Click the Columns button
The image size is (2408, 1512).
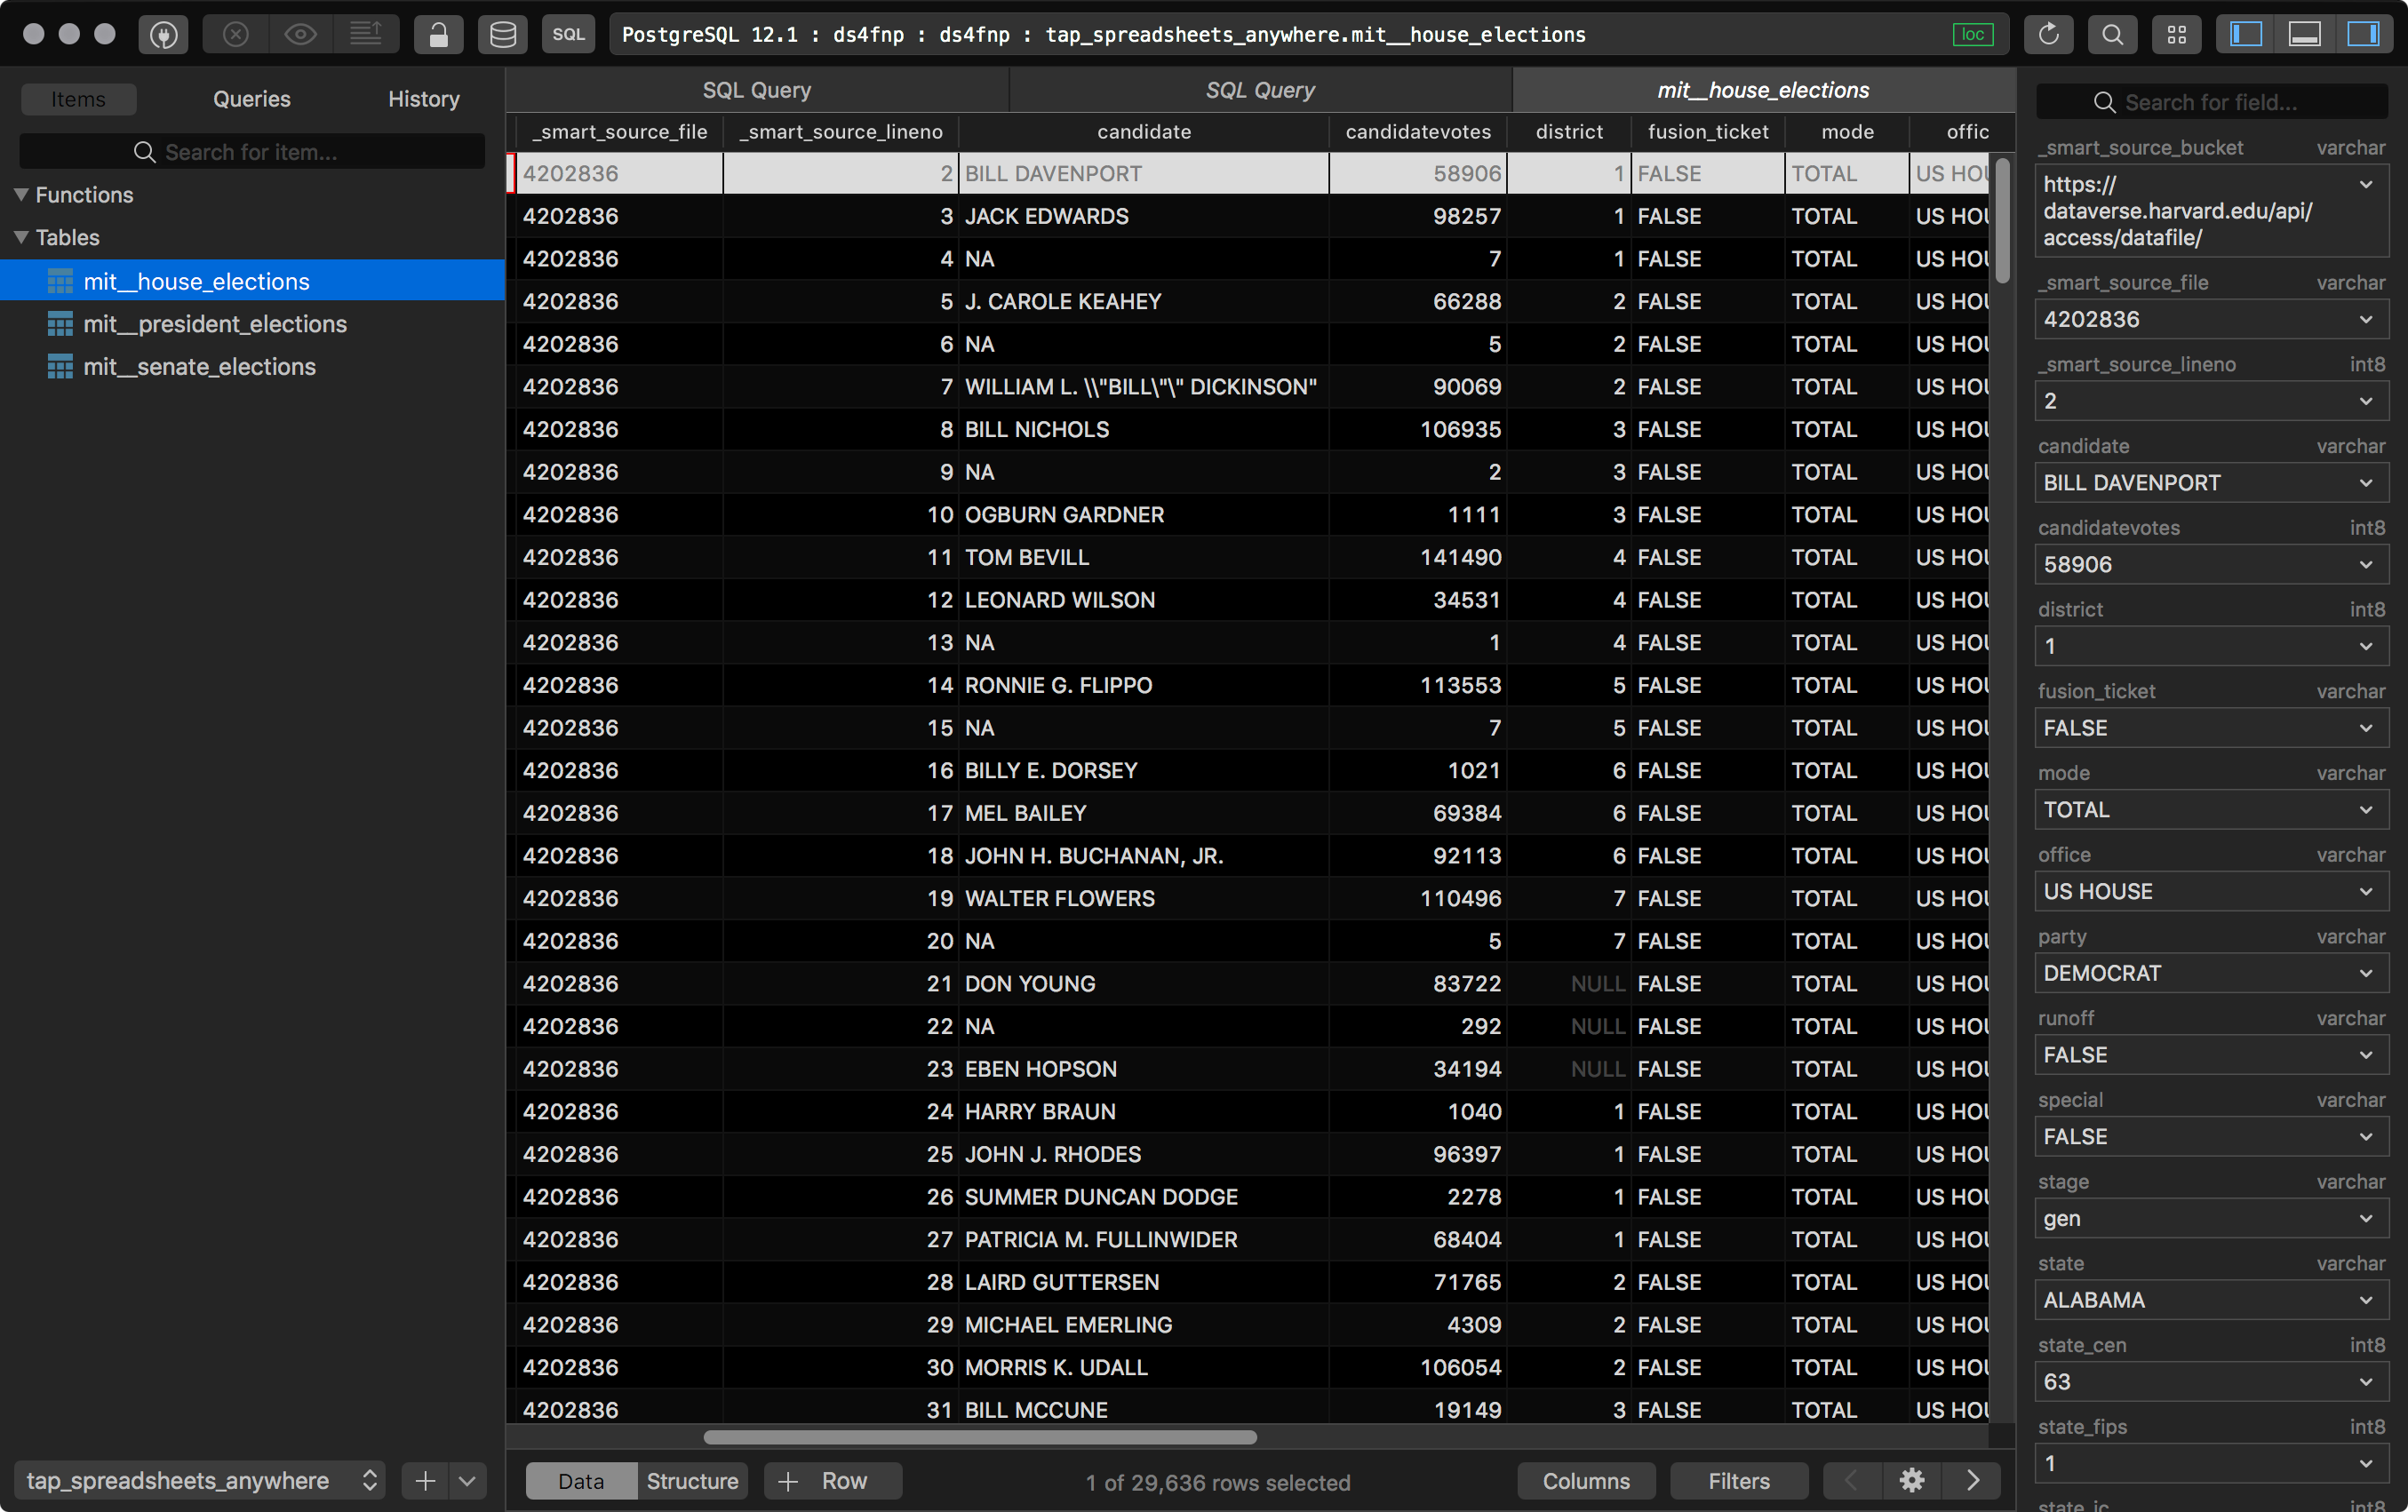[x=1585, y=1480]
